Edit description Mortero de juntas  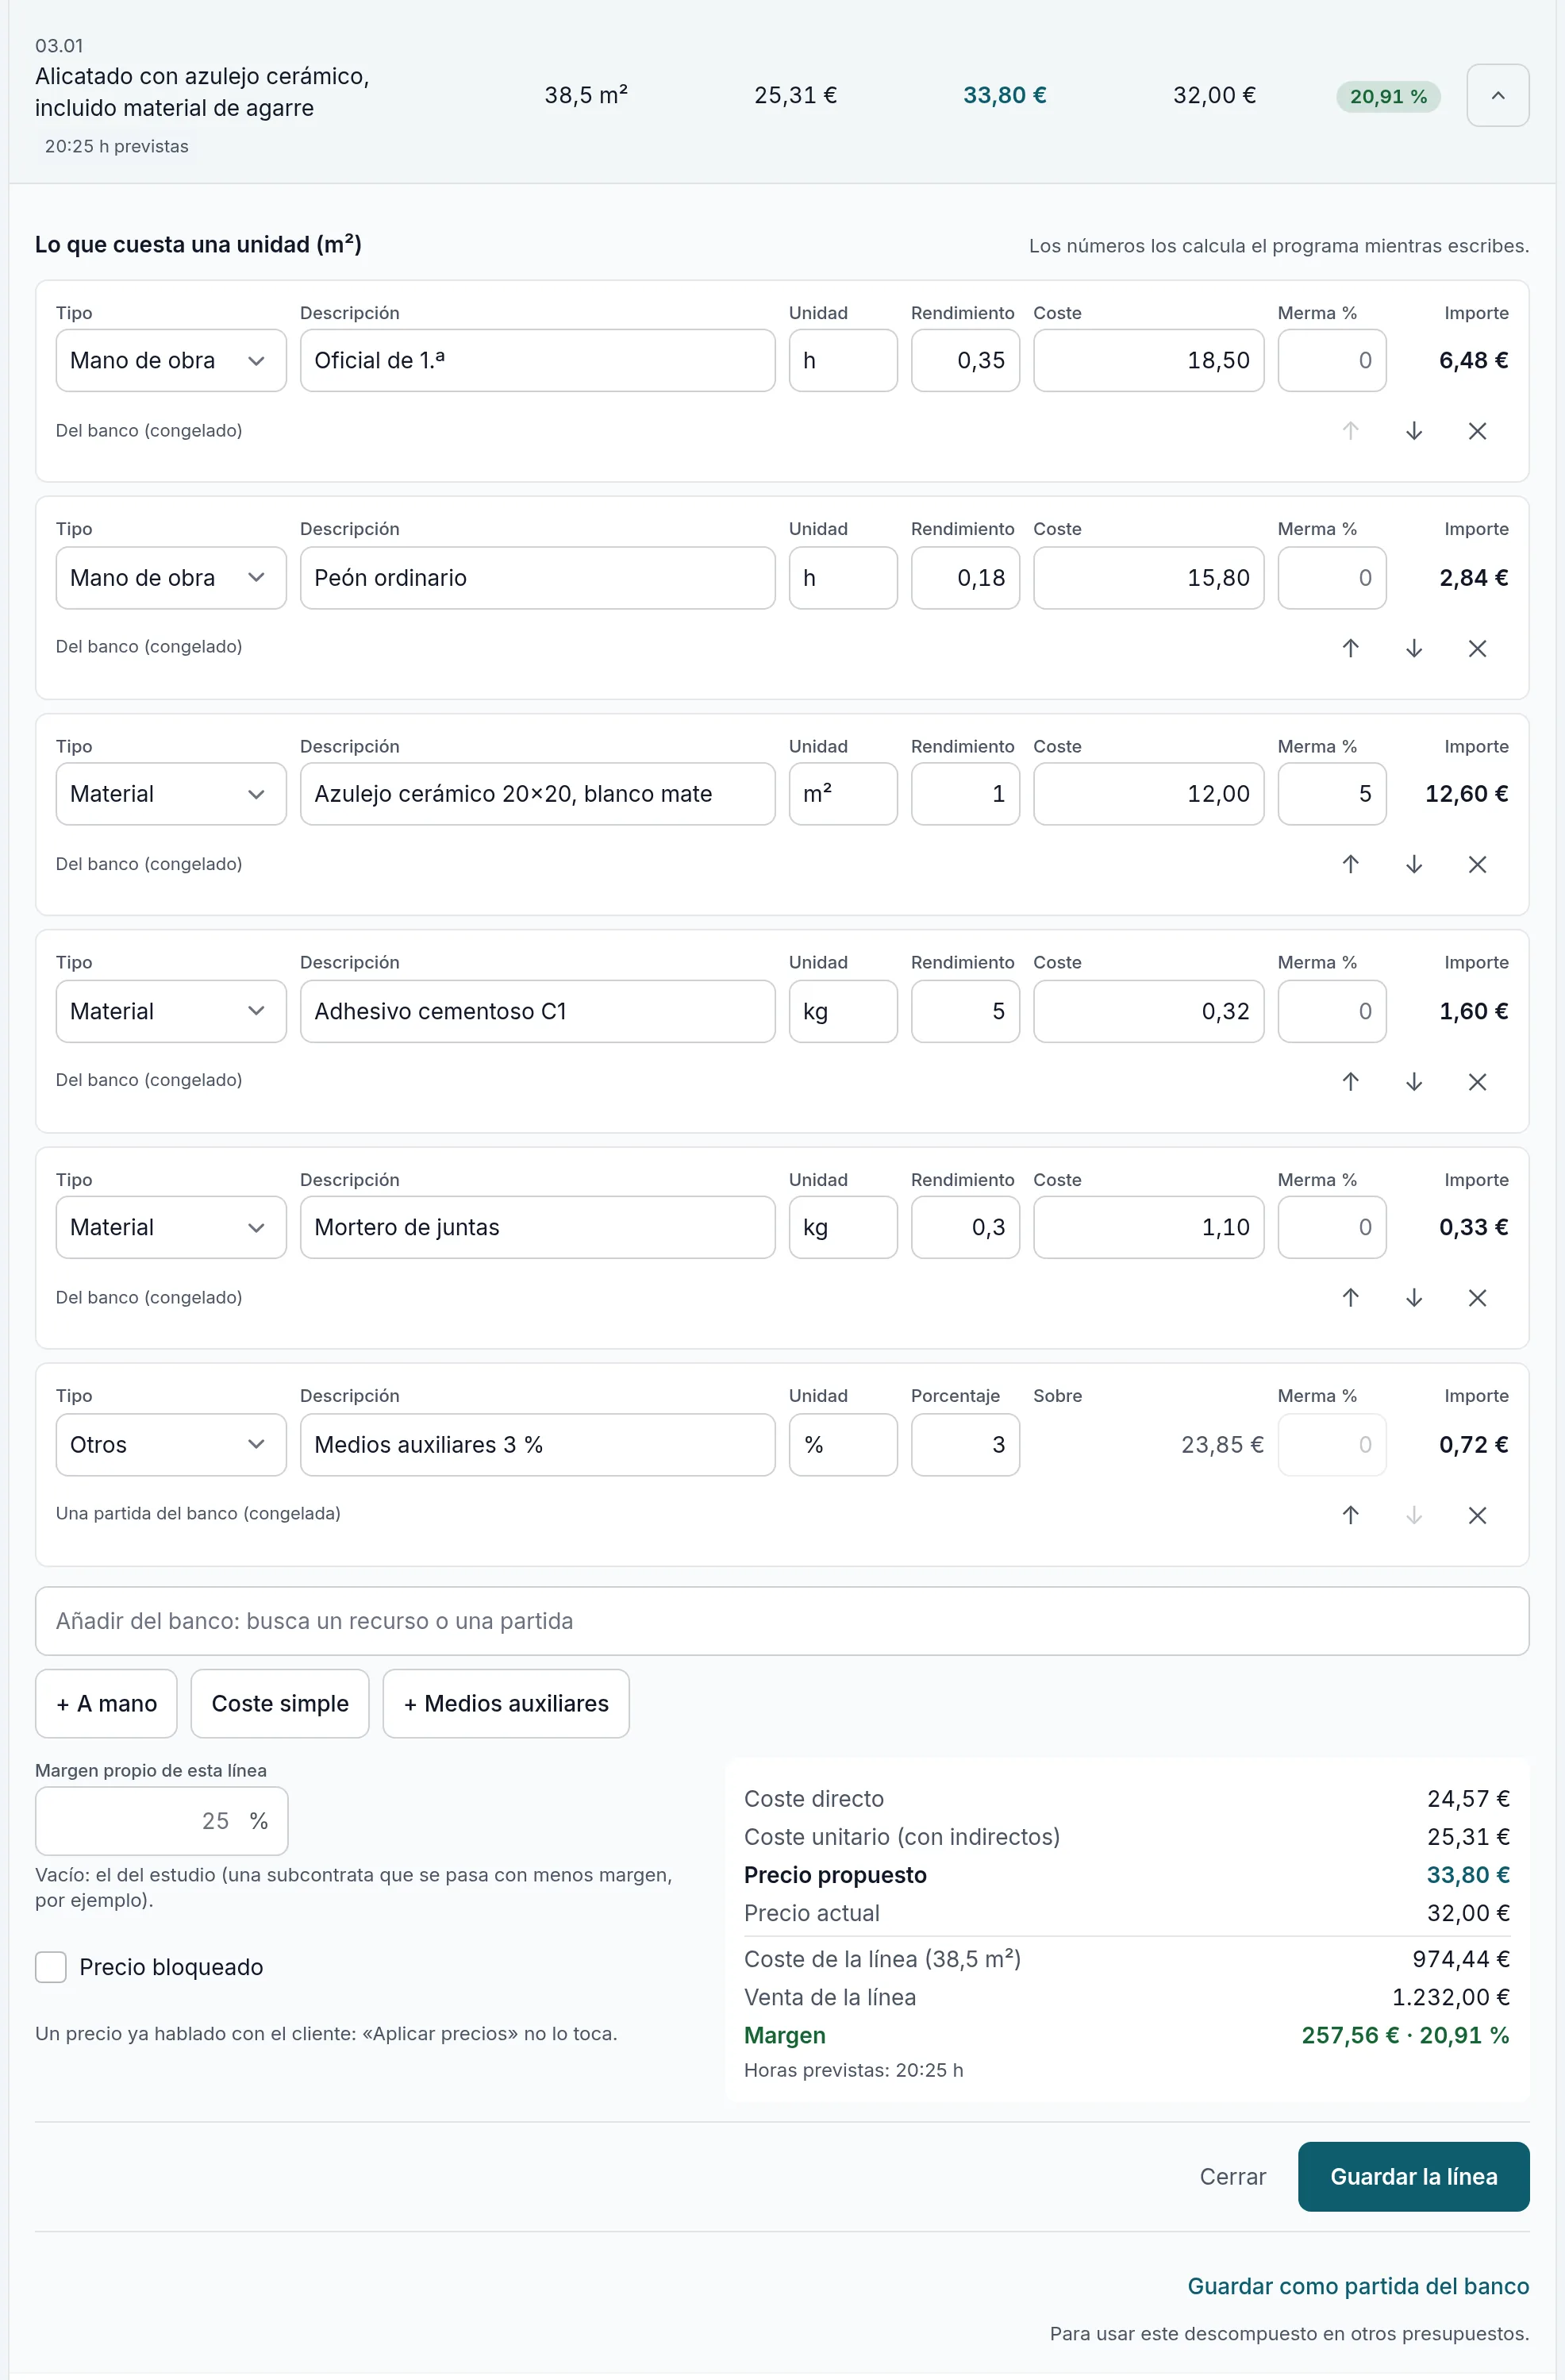click(x=537, y=1227)
